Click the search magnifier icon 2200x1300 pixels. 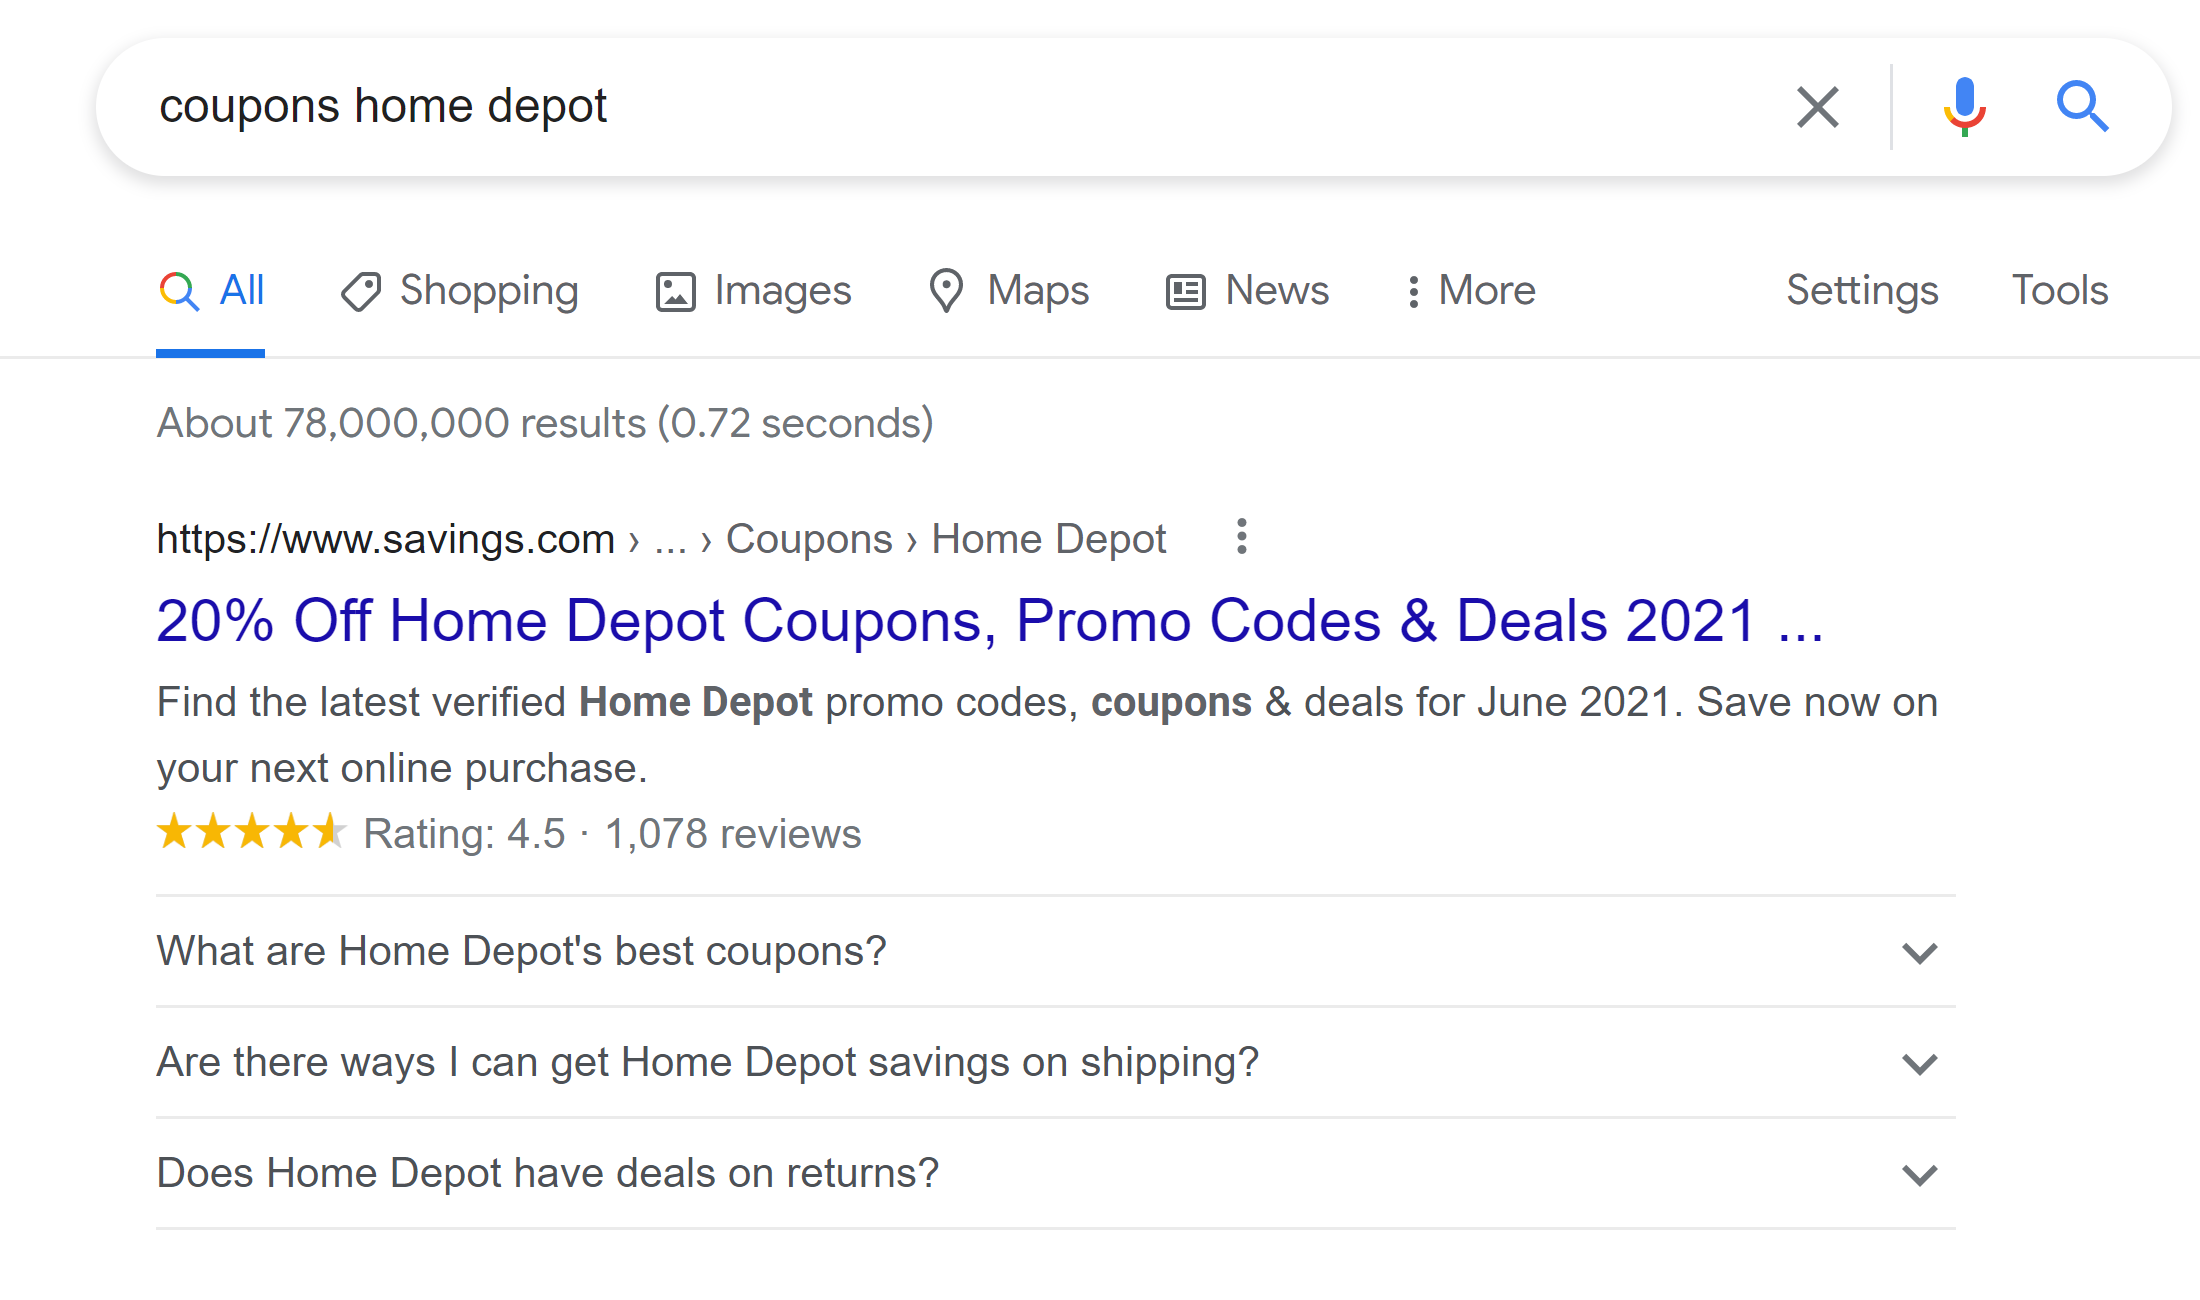[x=2082, y=106]
